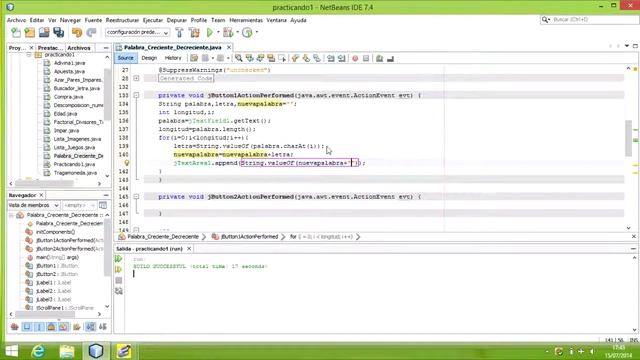
Task: Switch to the History view tab
Action: click(173, 58)
